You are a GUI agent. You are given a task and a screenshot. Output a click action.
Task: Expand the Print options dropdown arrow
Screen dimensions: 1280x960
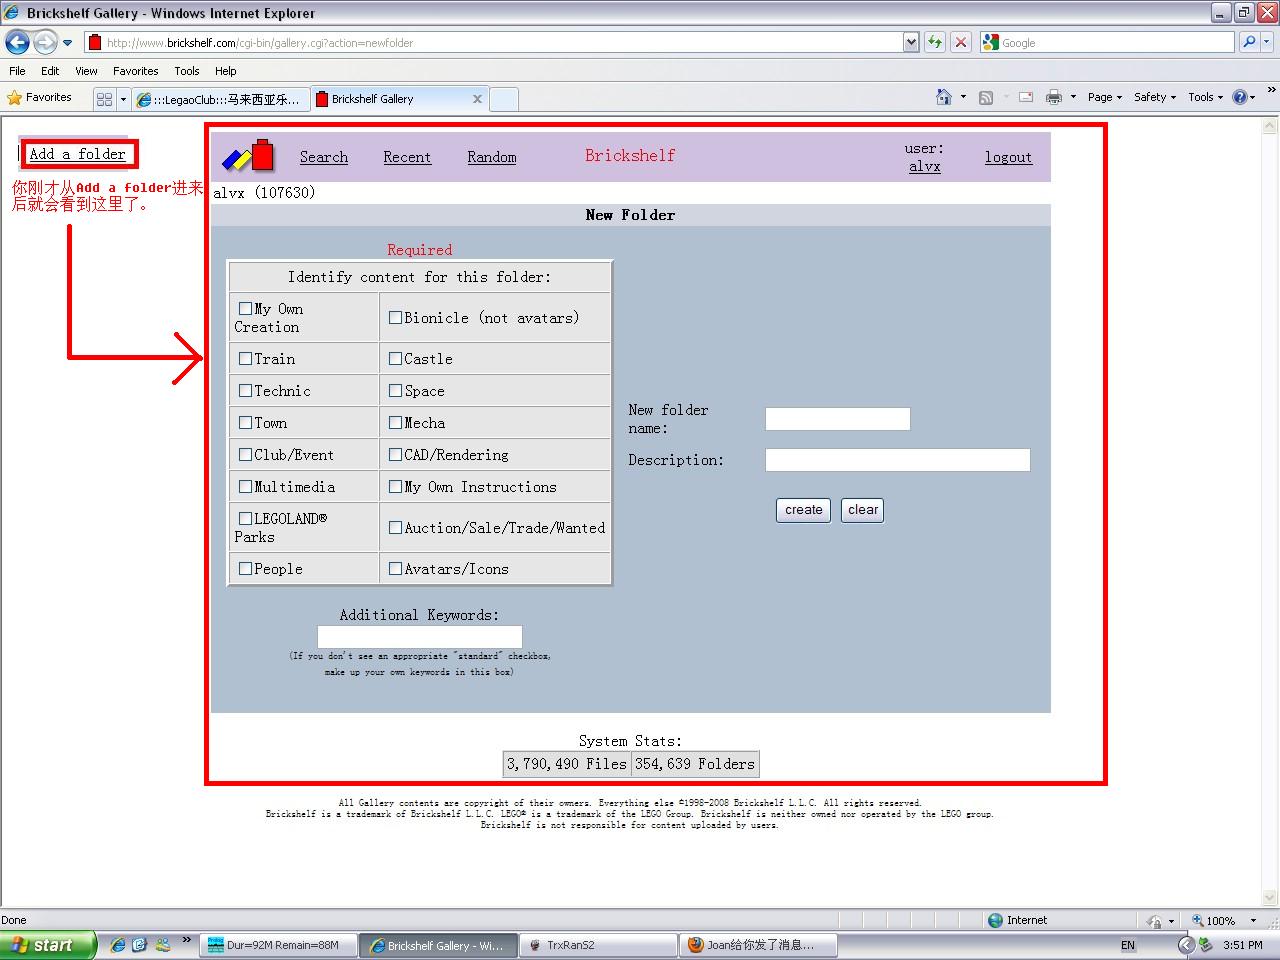coord(1073,97)
